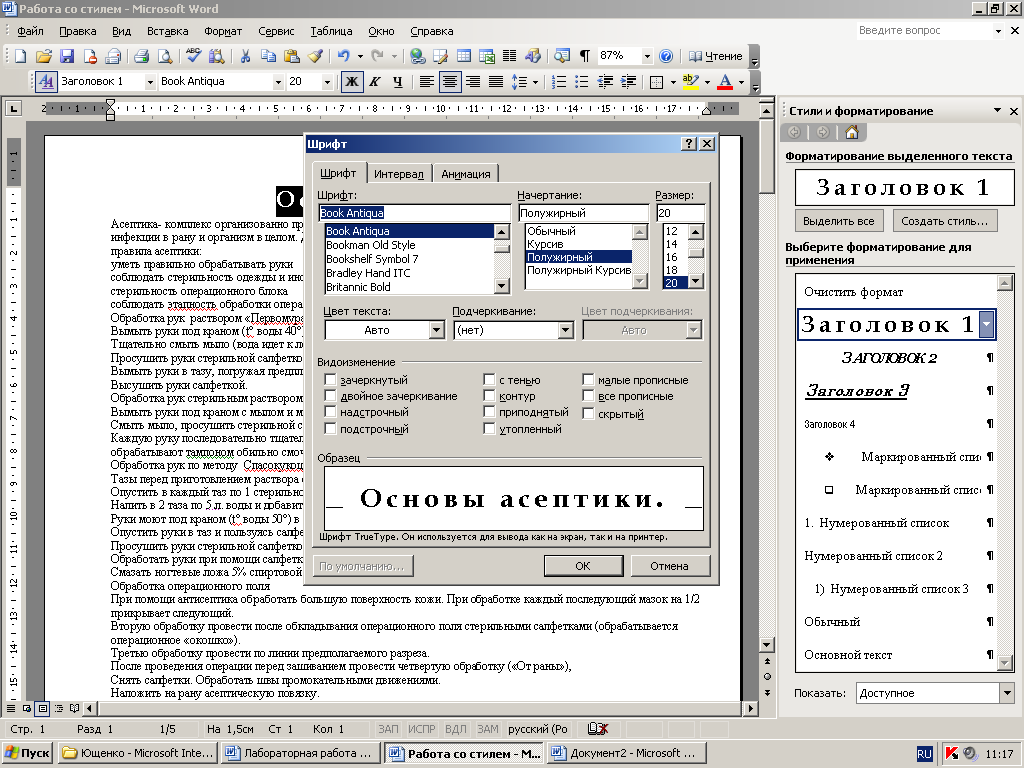
Task: Insert a hyperlink with the globe icon
Action: click(417, 56)
